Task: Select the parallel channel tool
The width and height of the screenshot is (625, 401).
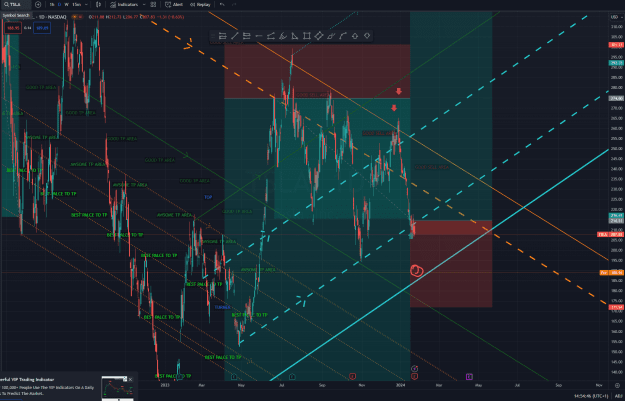Action: click(x=330, y=36)
